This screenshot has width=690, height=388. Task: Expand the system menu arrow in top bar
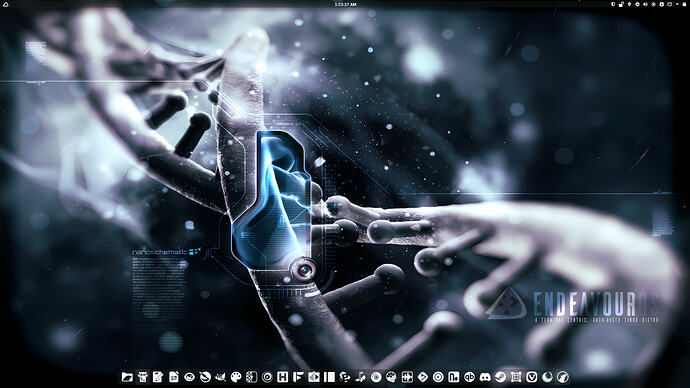click(x=677, y=4)
